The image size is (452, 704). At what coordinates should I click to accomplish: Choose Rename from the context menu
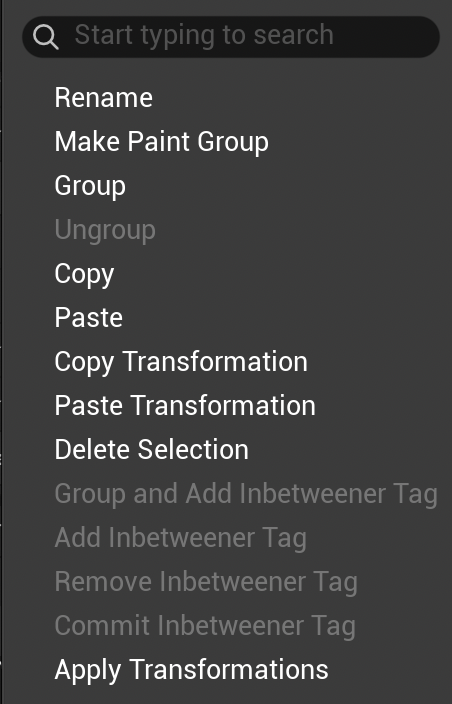[x=104, y=97]
